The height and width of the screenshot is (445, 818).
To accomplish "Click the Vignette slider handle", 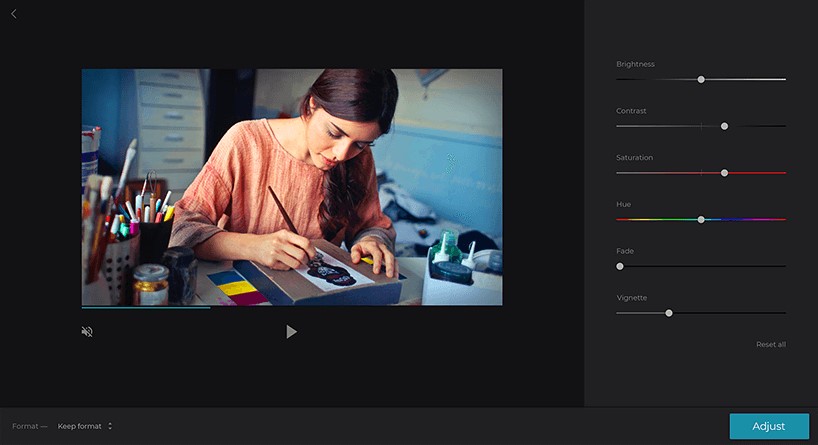I will point(669,313).
